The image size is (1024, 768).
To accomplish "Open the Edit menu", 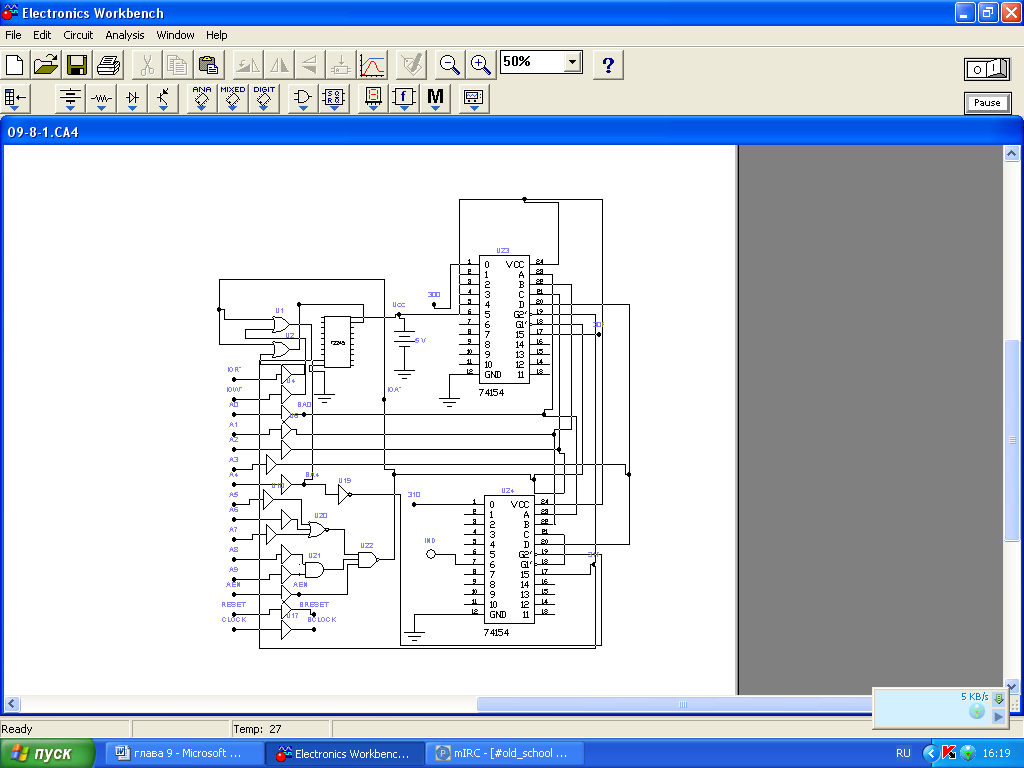I will pyautogui.click(x=42, y=35).
